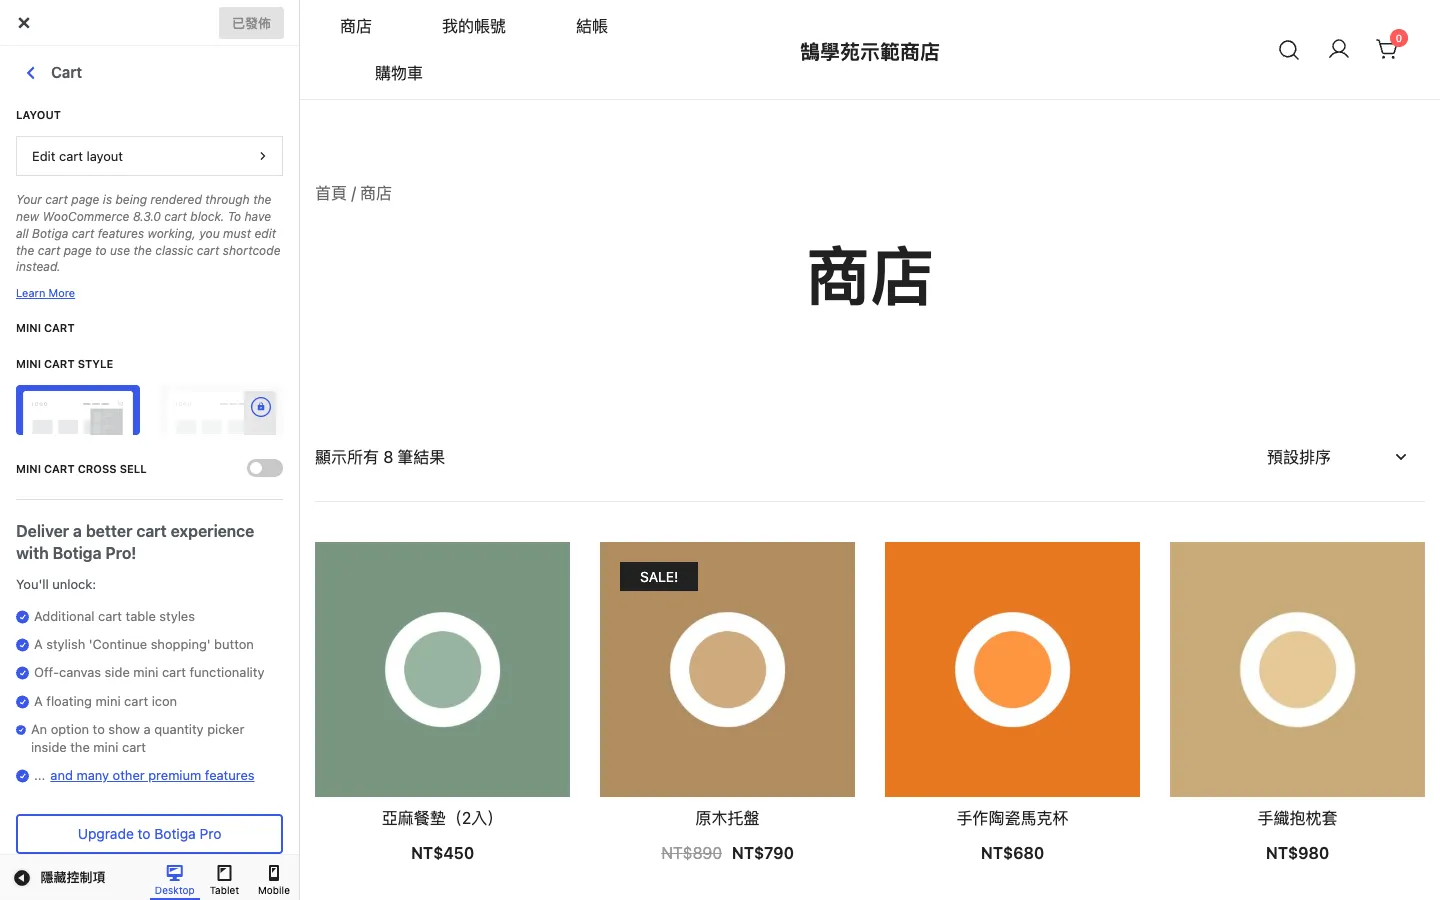Open the 亞麻餐墊（2入） product image
The image size is (1440, 900).
point(442,669)
